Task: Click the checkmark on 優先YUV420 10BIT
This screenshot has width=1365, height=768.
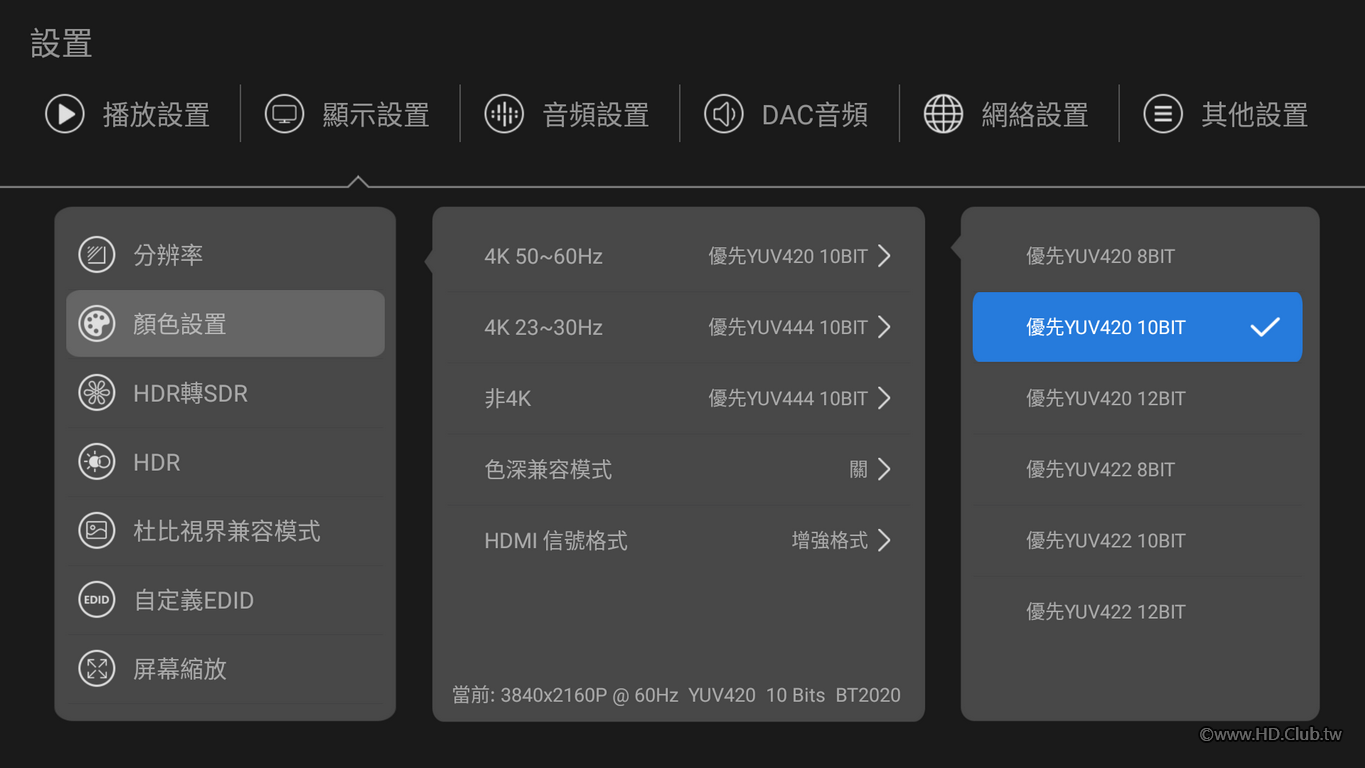Action: (x=1265, y=327)
